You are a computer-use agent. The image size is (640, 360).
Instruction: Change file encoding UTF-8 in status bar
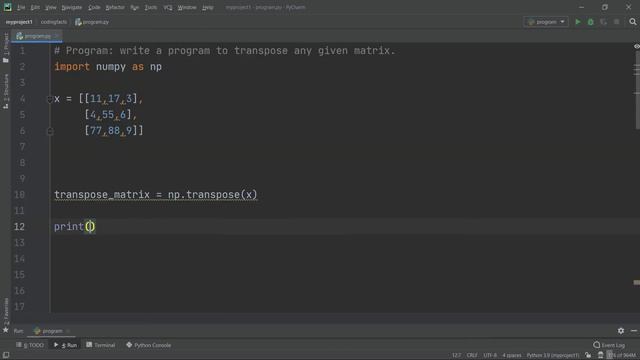[490, 356]
